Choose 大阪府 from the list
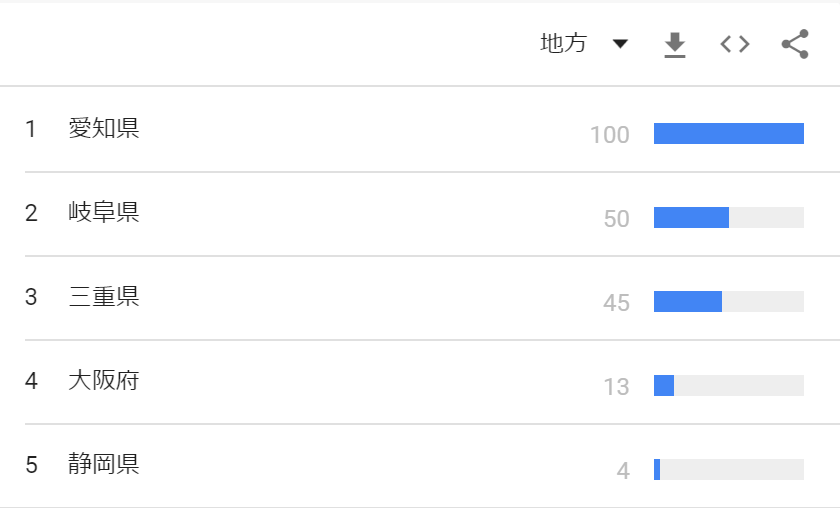 click(x=104, y=381)
